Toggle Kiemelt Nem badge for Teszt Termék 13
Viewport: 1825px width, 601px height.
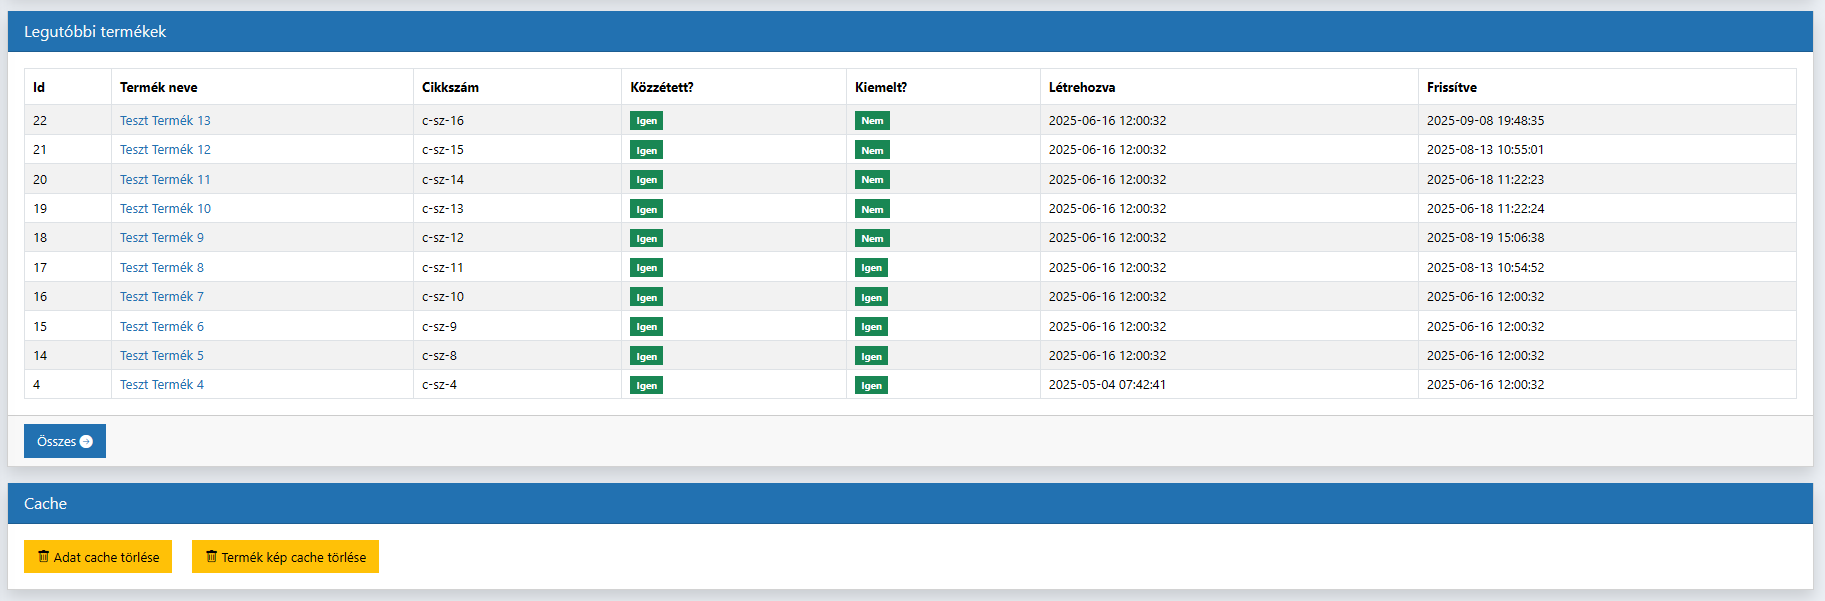pyautogui.click(x=872, y=121)
